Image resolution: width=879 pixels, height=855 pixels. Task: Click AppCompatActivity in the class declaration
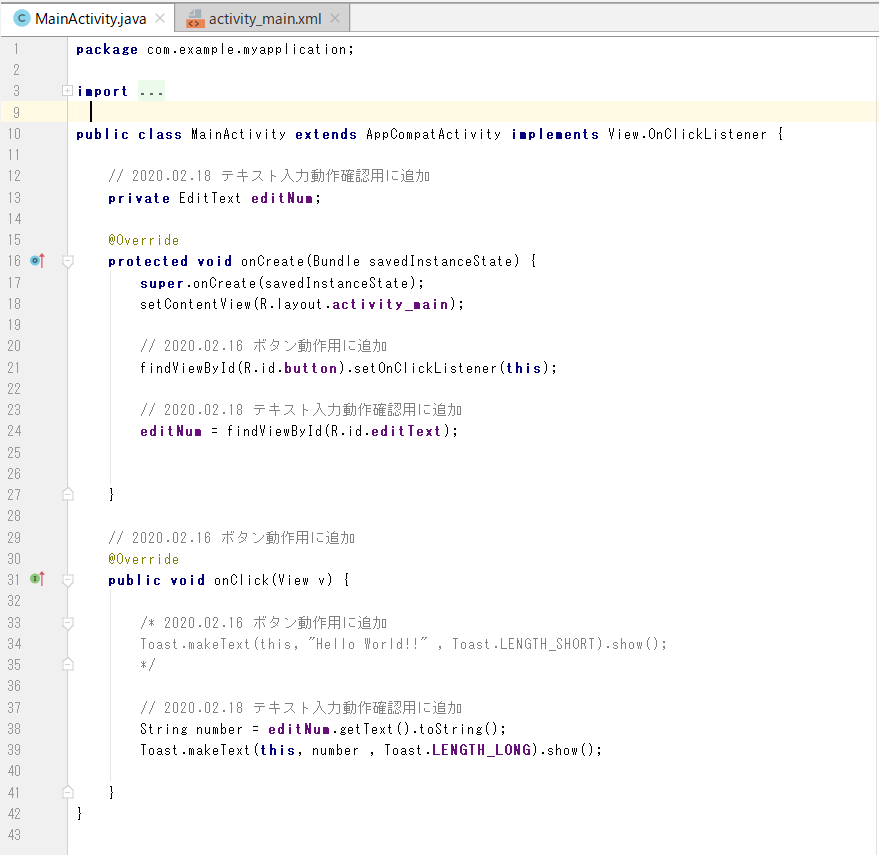tap(433, 135)
